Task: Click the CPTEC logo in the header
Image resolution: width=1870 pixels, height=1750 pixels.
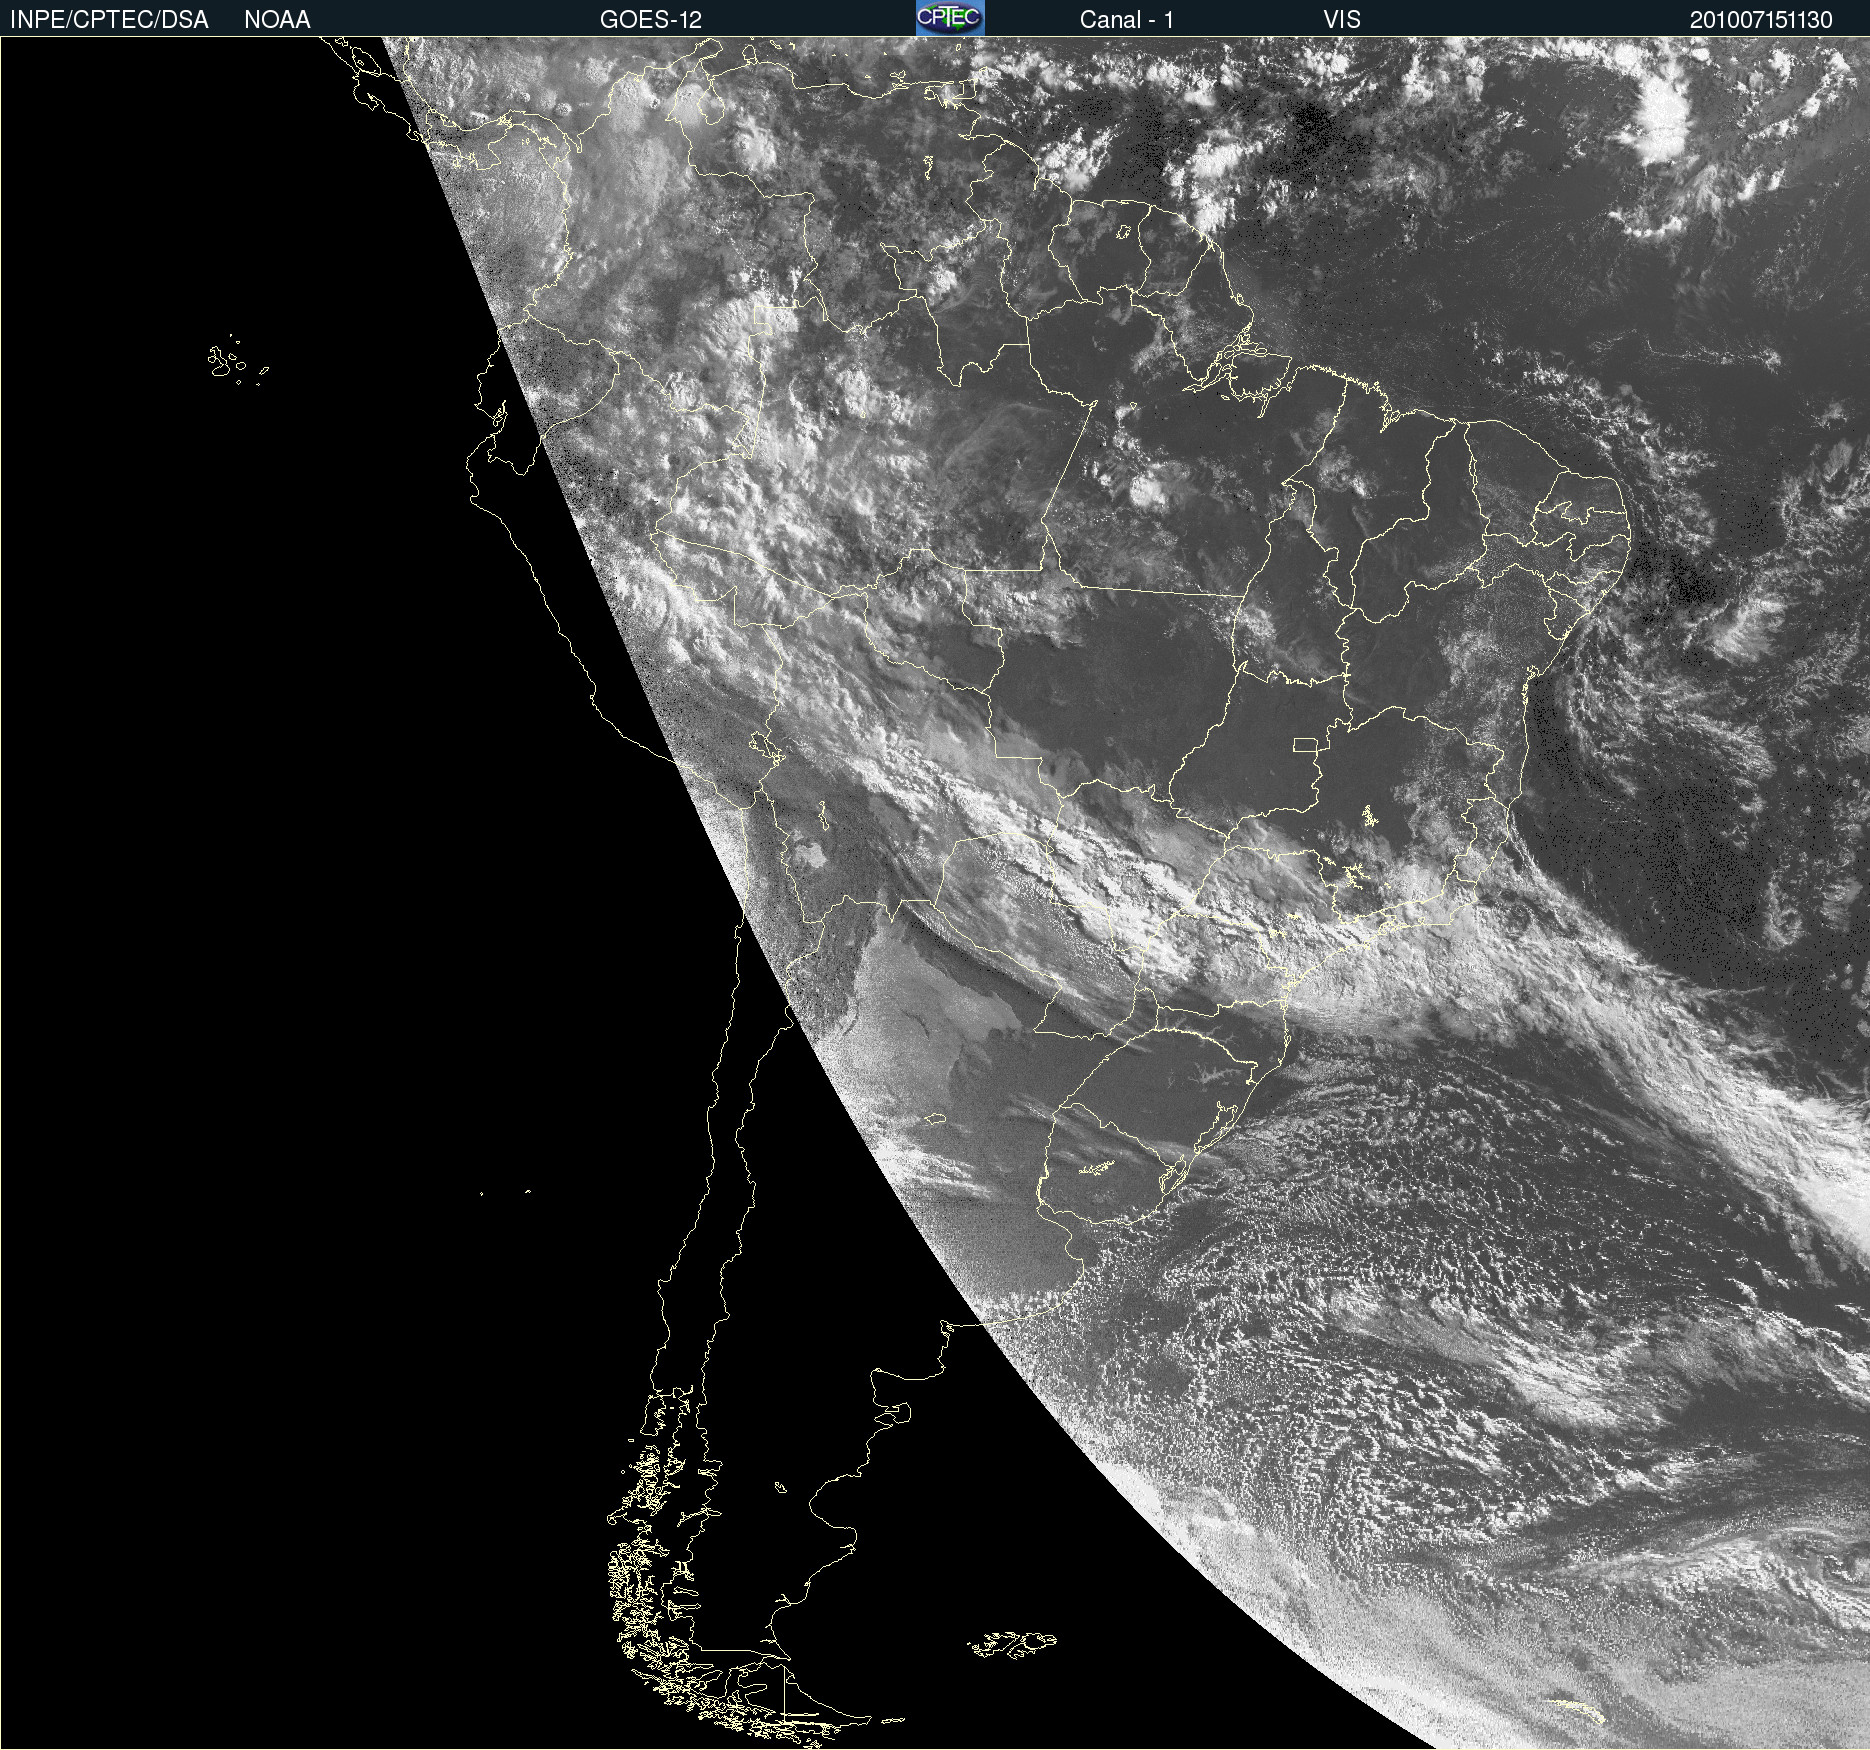Action: tap(950, 18)
